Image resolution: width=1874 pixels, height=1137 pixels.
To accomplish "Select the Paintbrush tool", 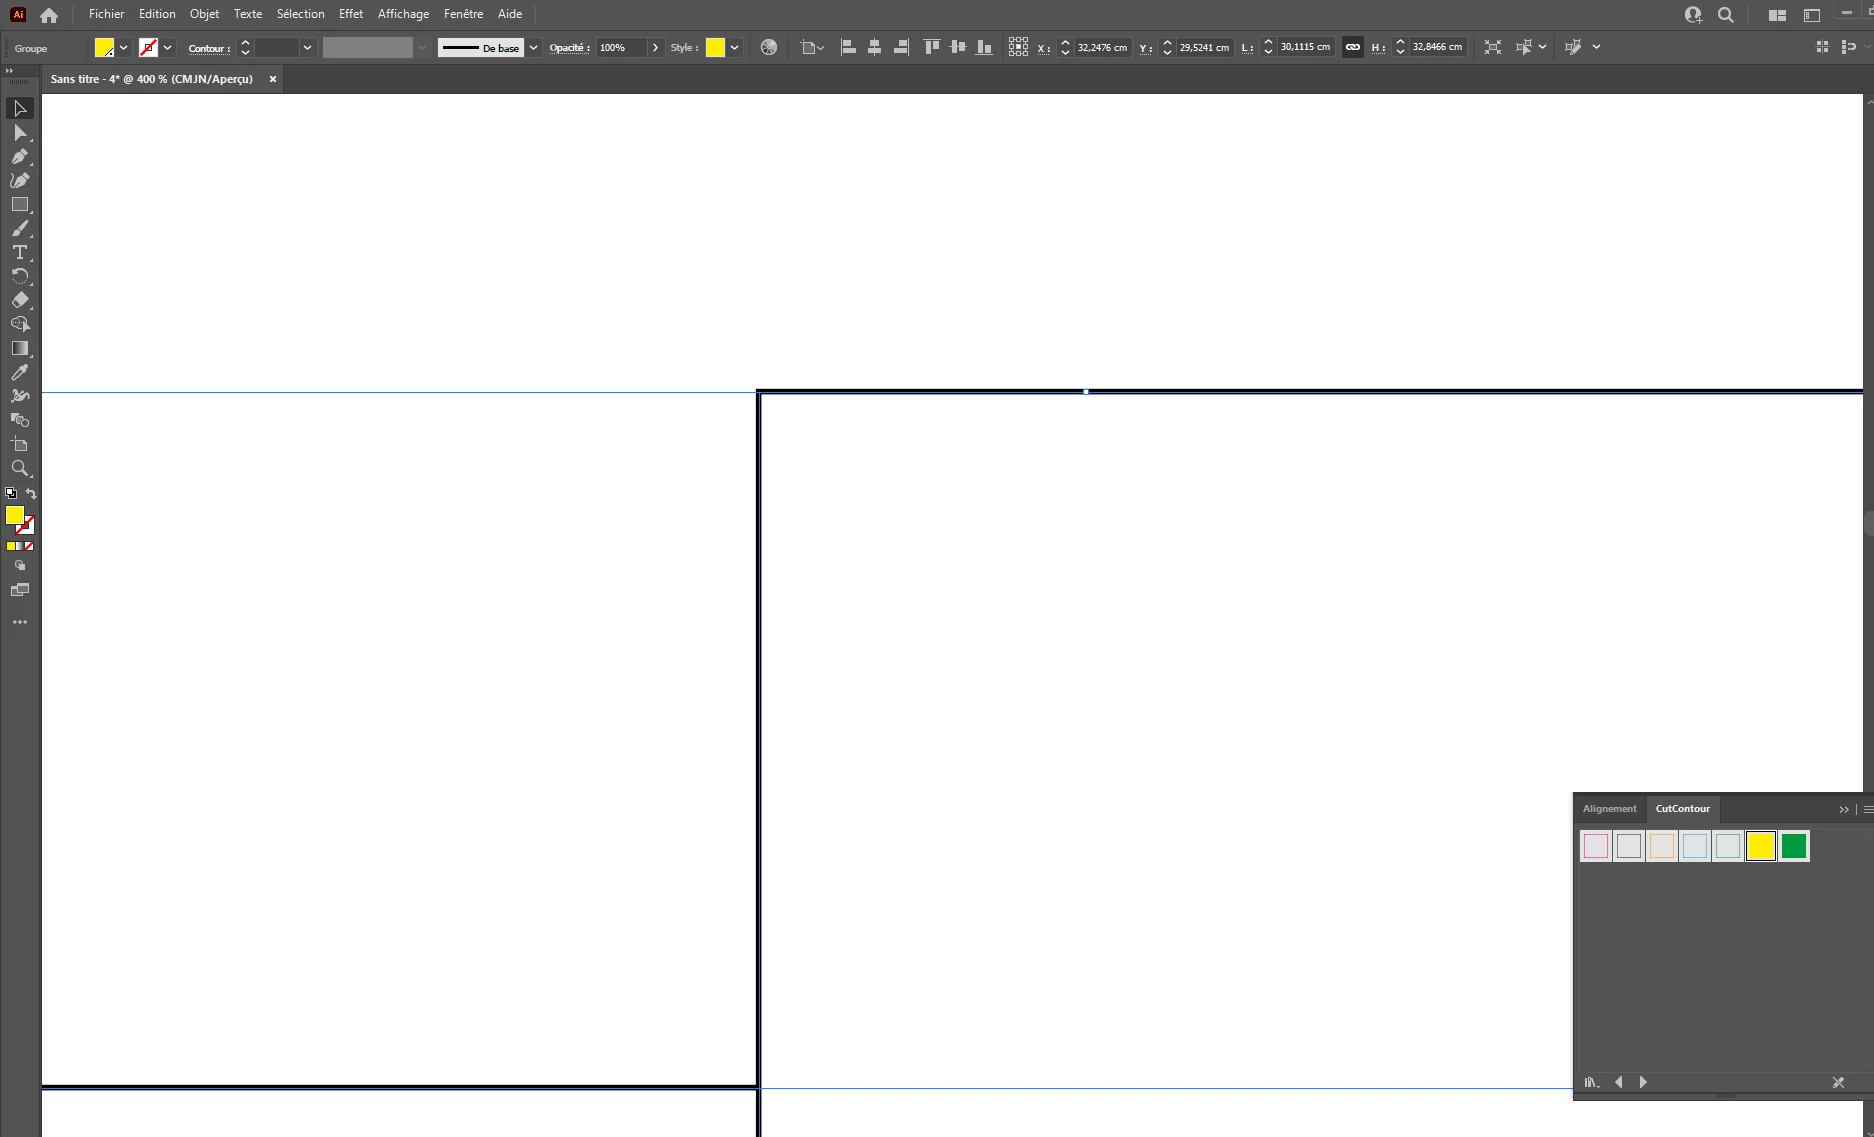I will pos(20,228).
